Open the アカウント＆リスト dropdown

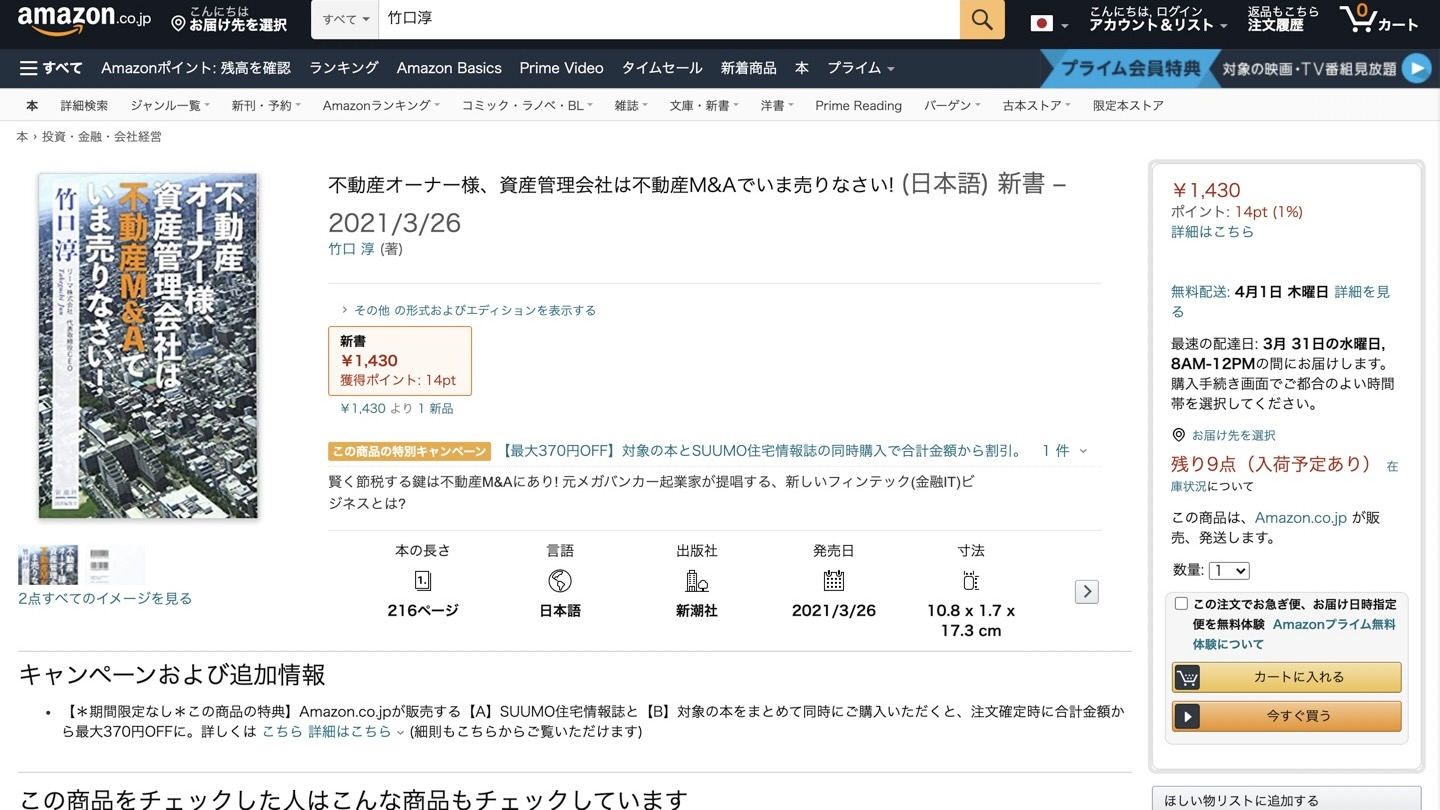(1158, 19)
